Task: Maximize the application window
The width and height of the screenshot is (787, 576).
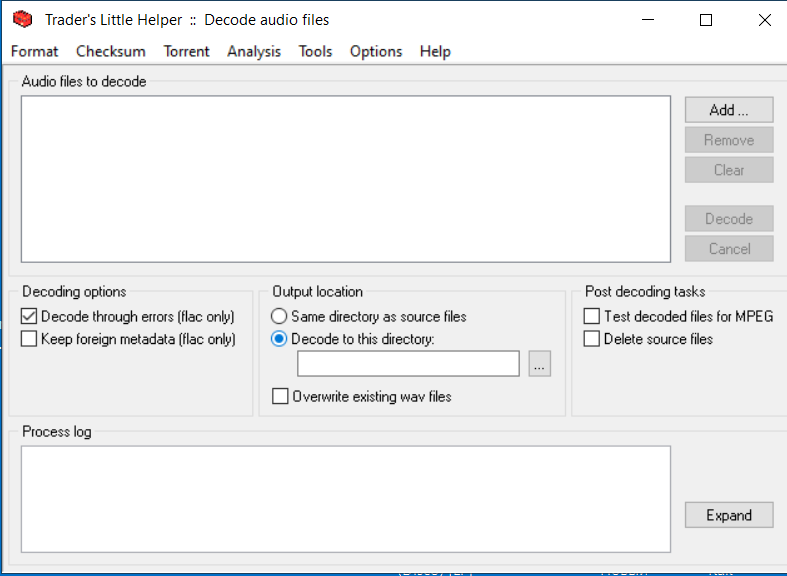Action: (706, 20)
